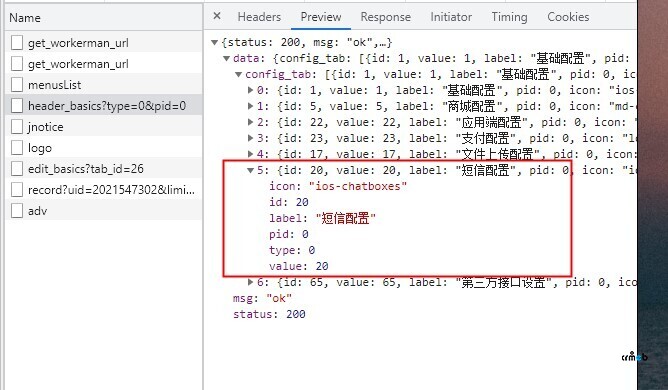Select the adv request row
Viewport: 668px width, 390px height.
(104, 211)
